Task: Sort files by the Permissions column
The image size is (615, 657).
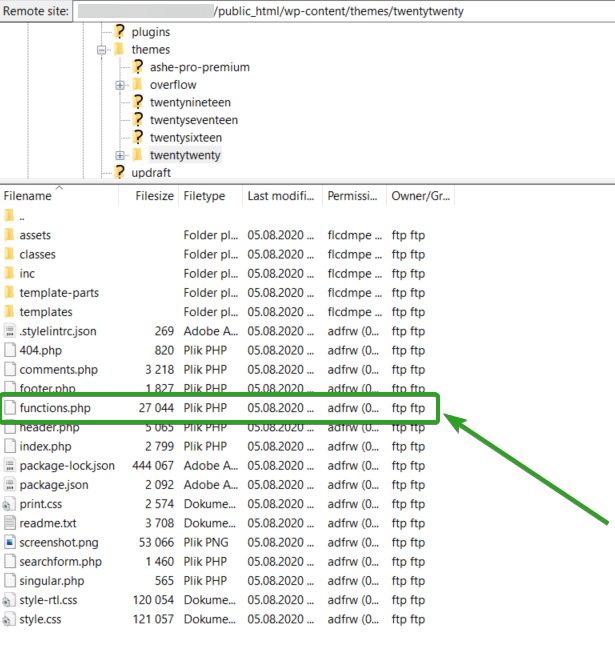Action: [354, 196]
